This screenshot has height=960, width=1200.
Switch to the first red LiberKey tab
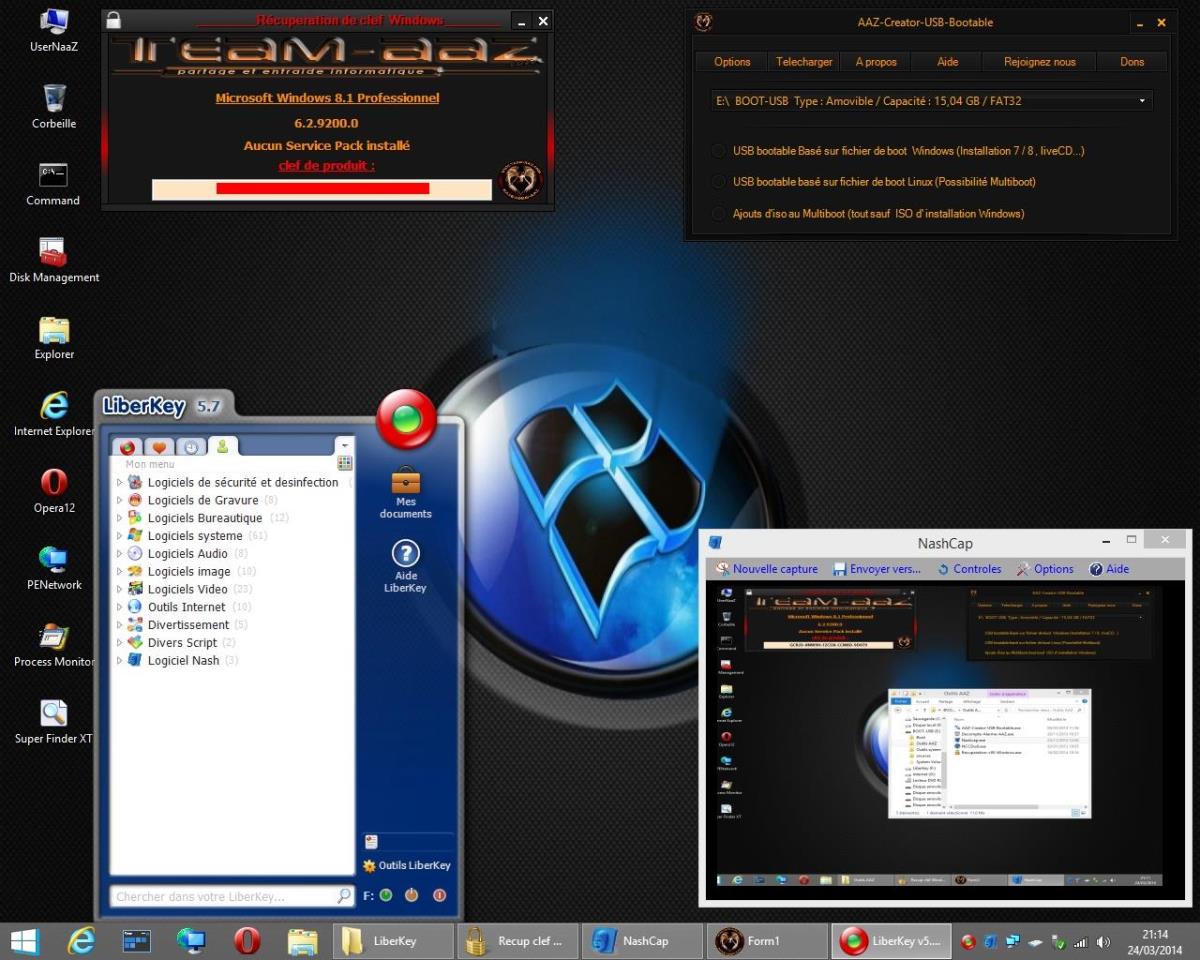coord(126,447)
